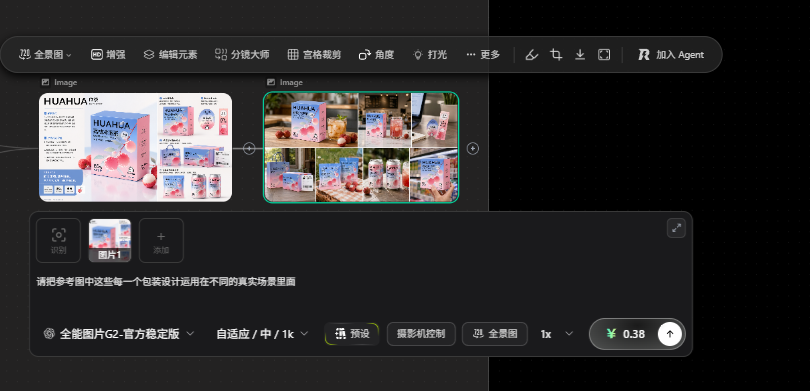Open the 自适应 / 中 / 1k size dropdown
The width and height of the screenshot is (810, 391).
[x=262, y=334]
